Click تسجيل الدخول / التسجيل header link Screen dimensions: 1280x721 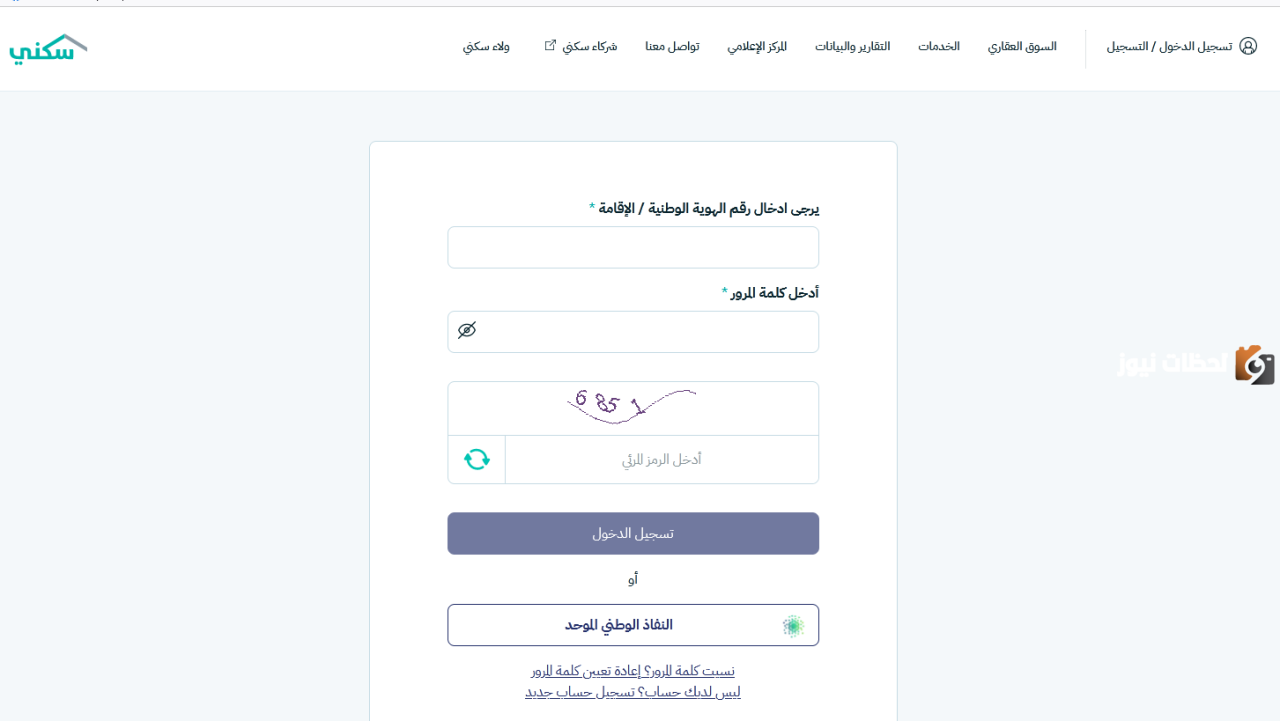point(1169,46)
